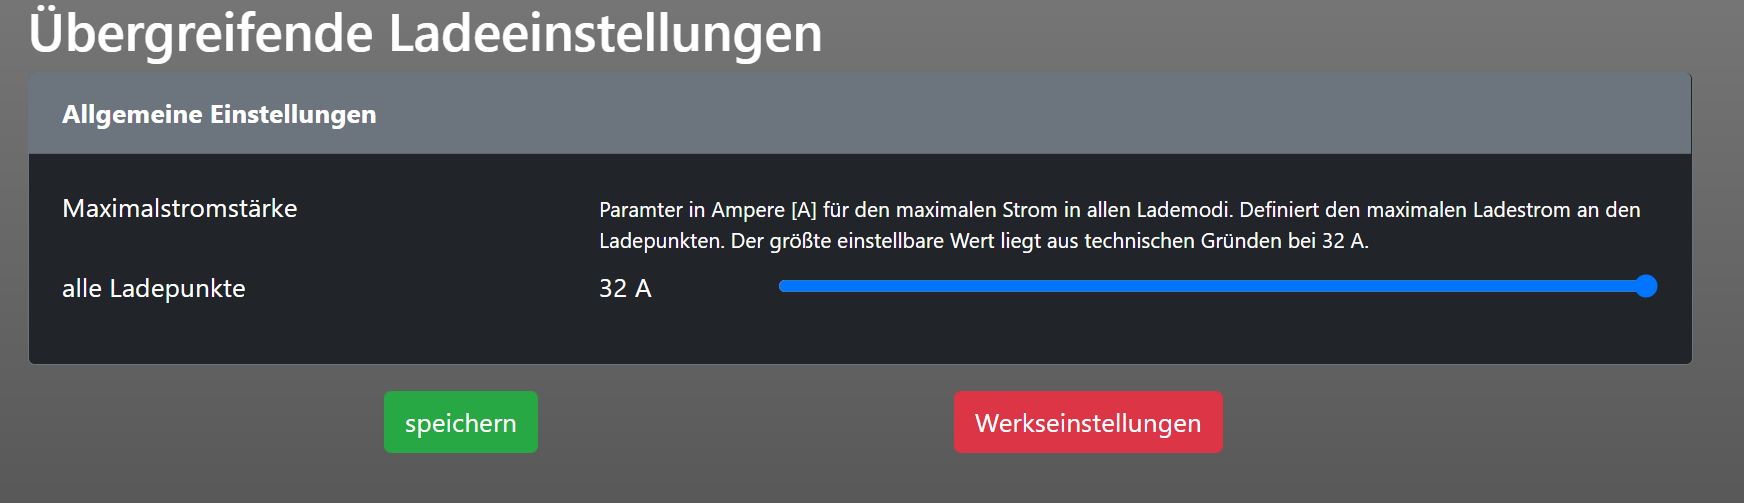Click the word Übergreifende in the heading
The height and width of the screenshot is (503, 1744).
(200, 33)
